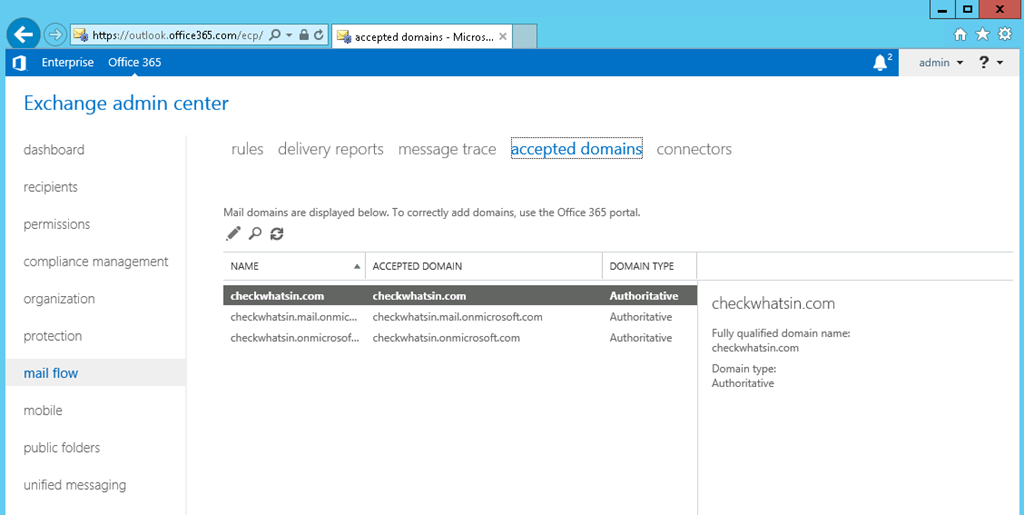This screenshot has width=1024, height=515.
Task: Maximize the browser window
Action: 967,9
